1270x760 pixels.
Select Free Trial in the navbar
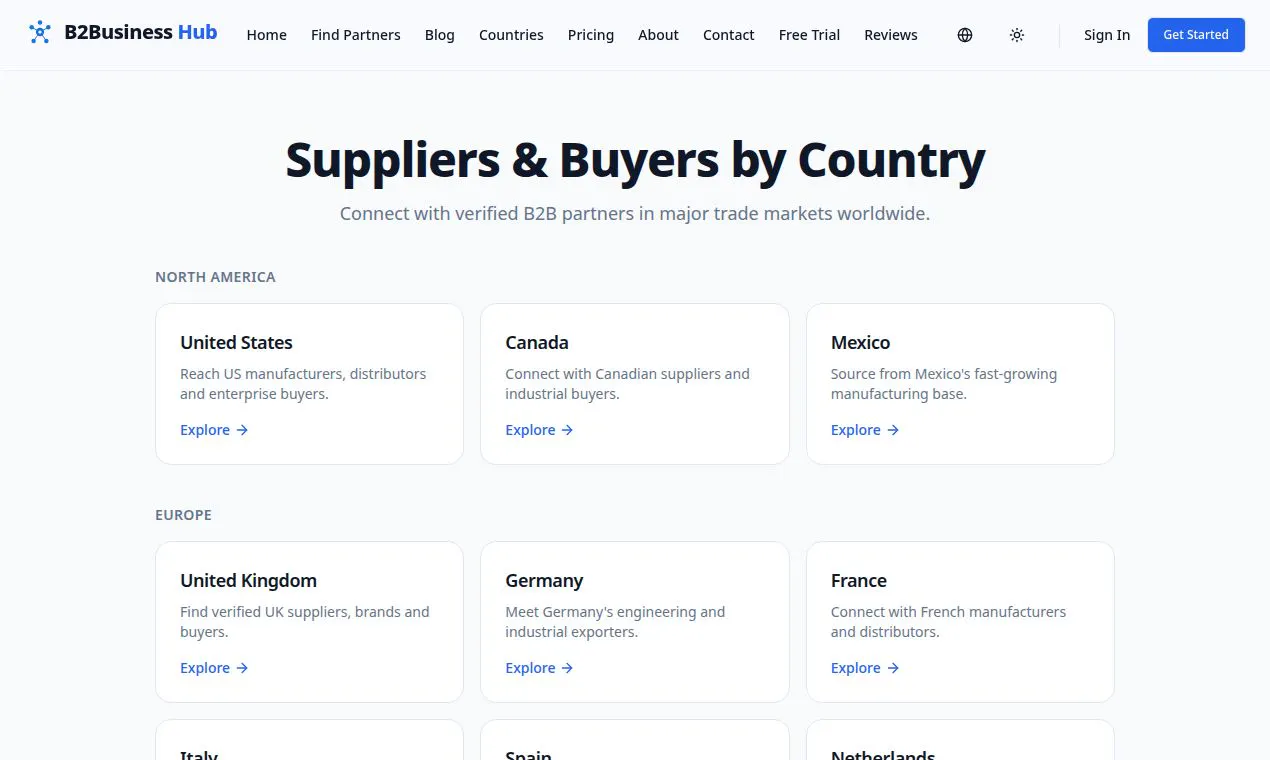click(x=810, y=35)
